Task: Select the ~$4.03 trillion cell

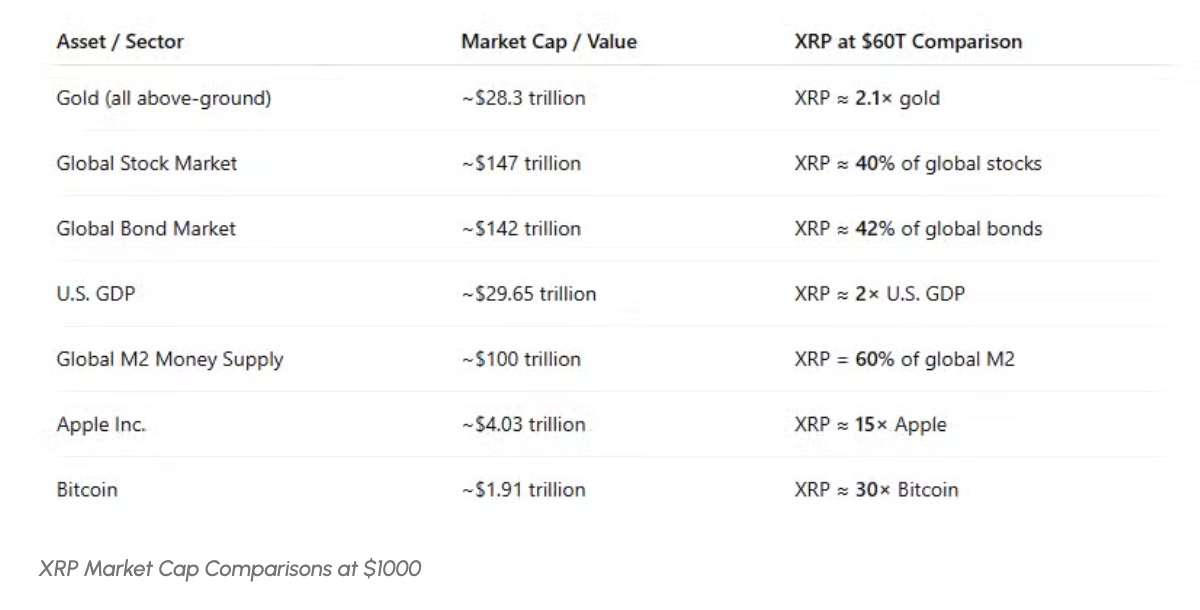Action: point(523,424)
